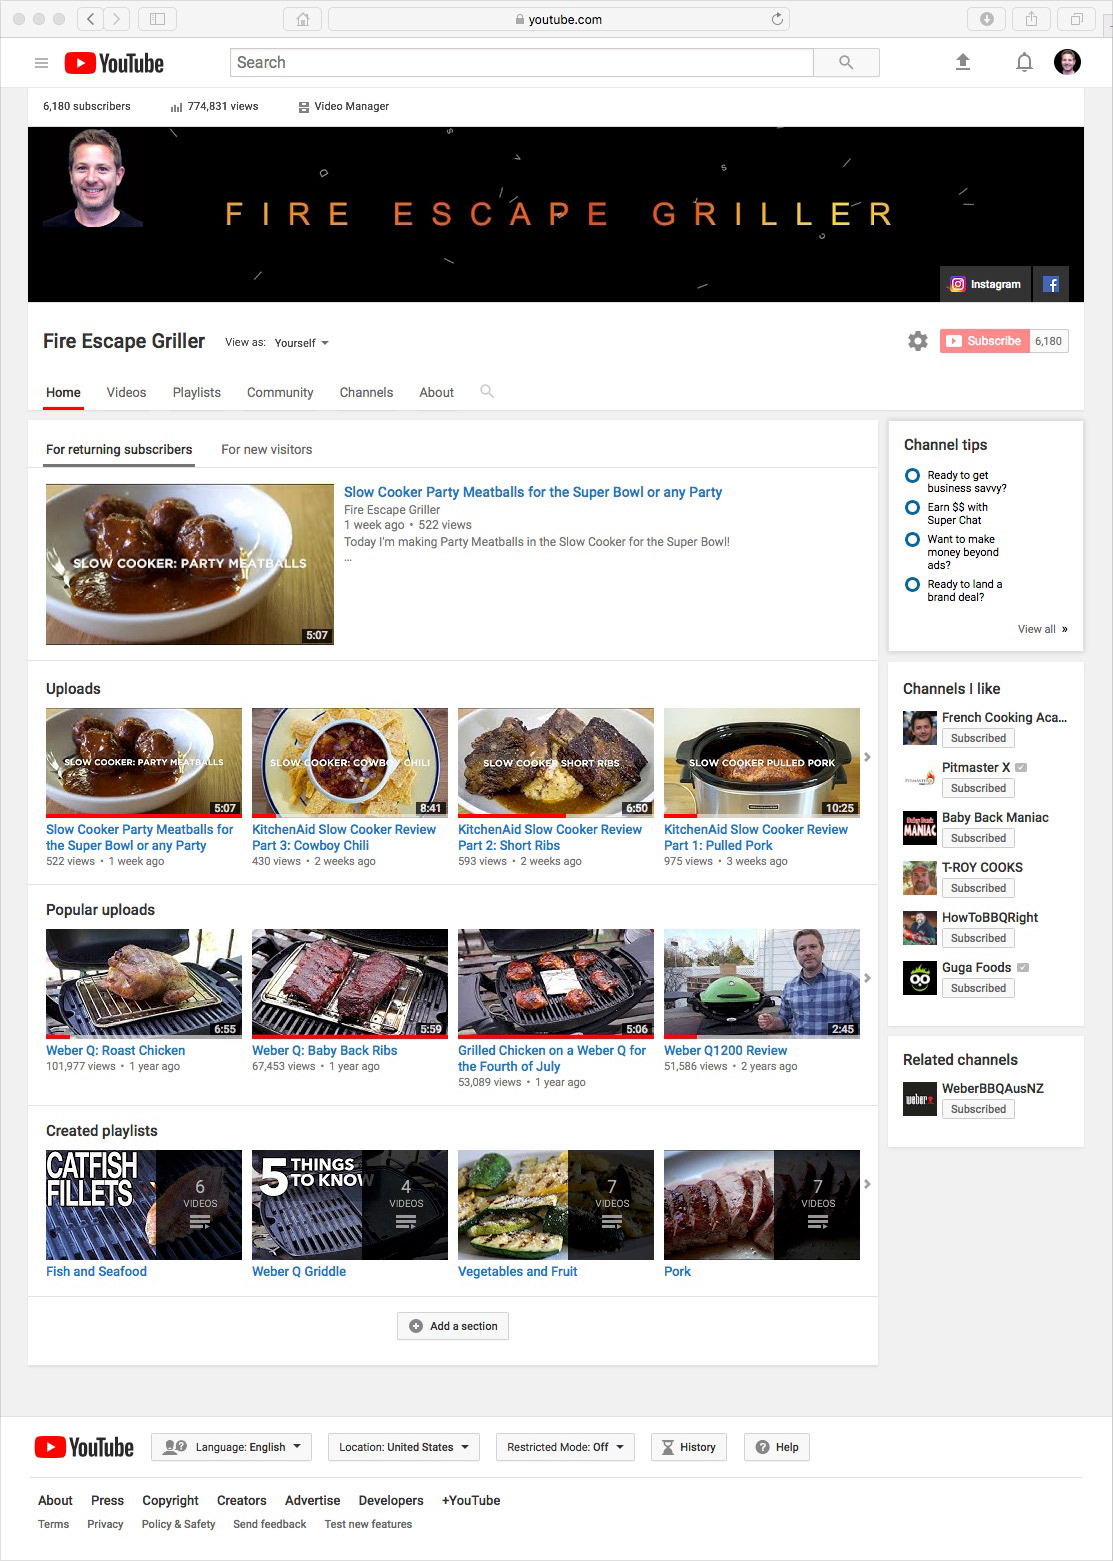Open the About tab
The height and width of the screenshot is (1561, 1113).
pyautogui.click(x=436, y=392)
